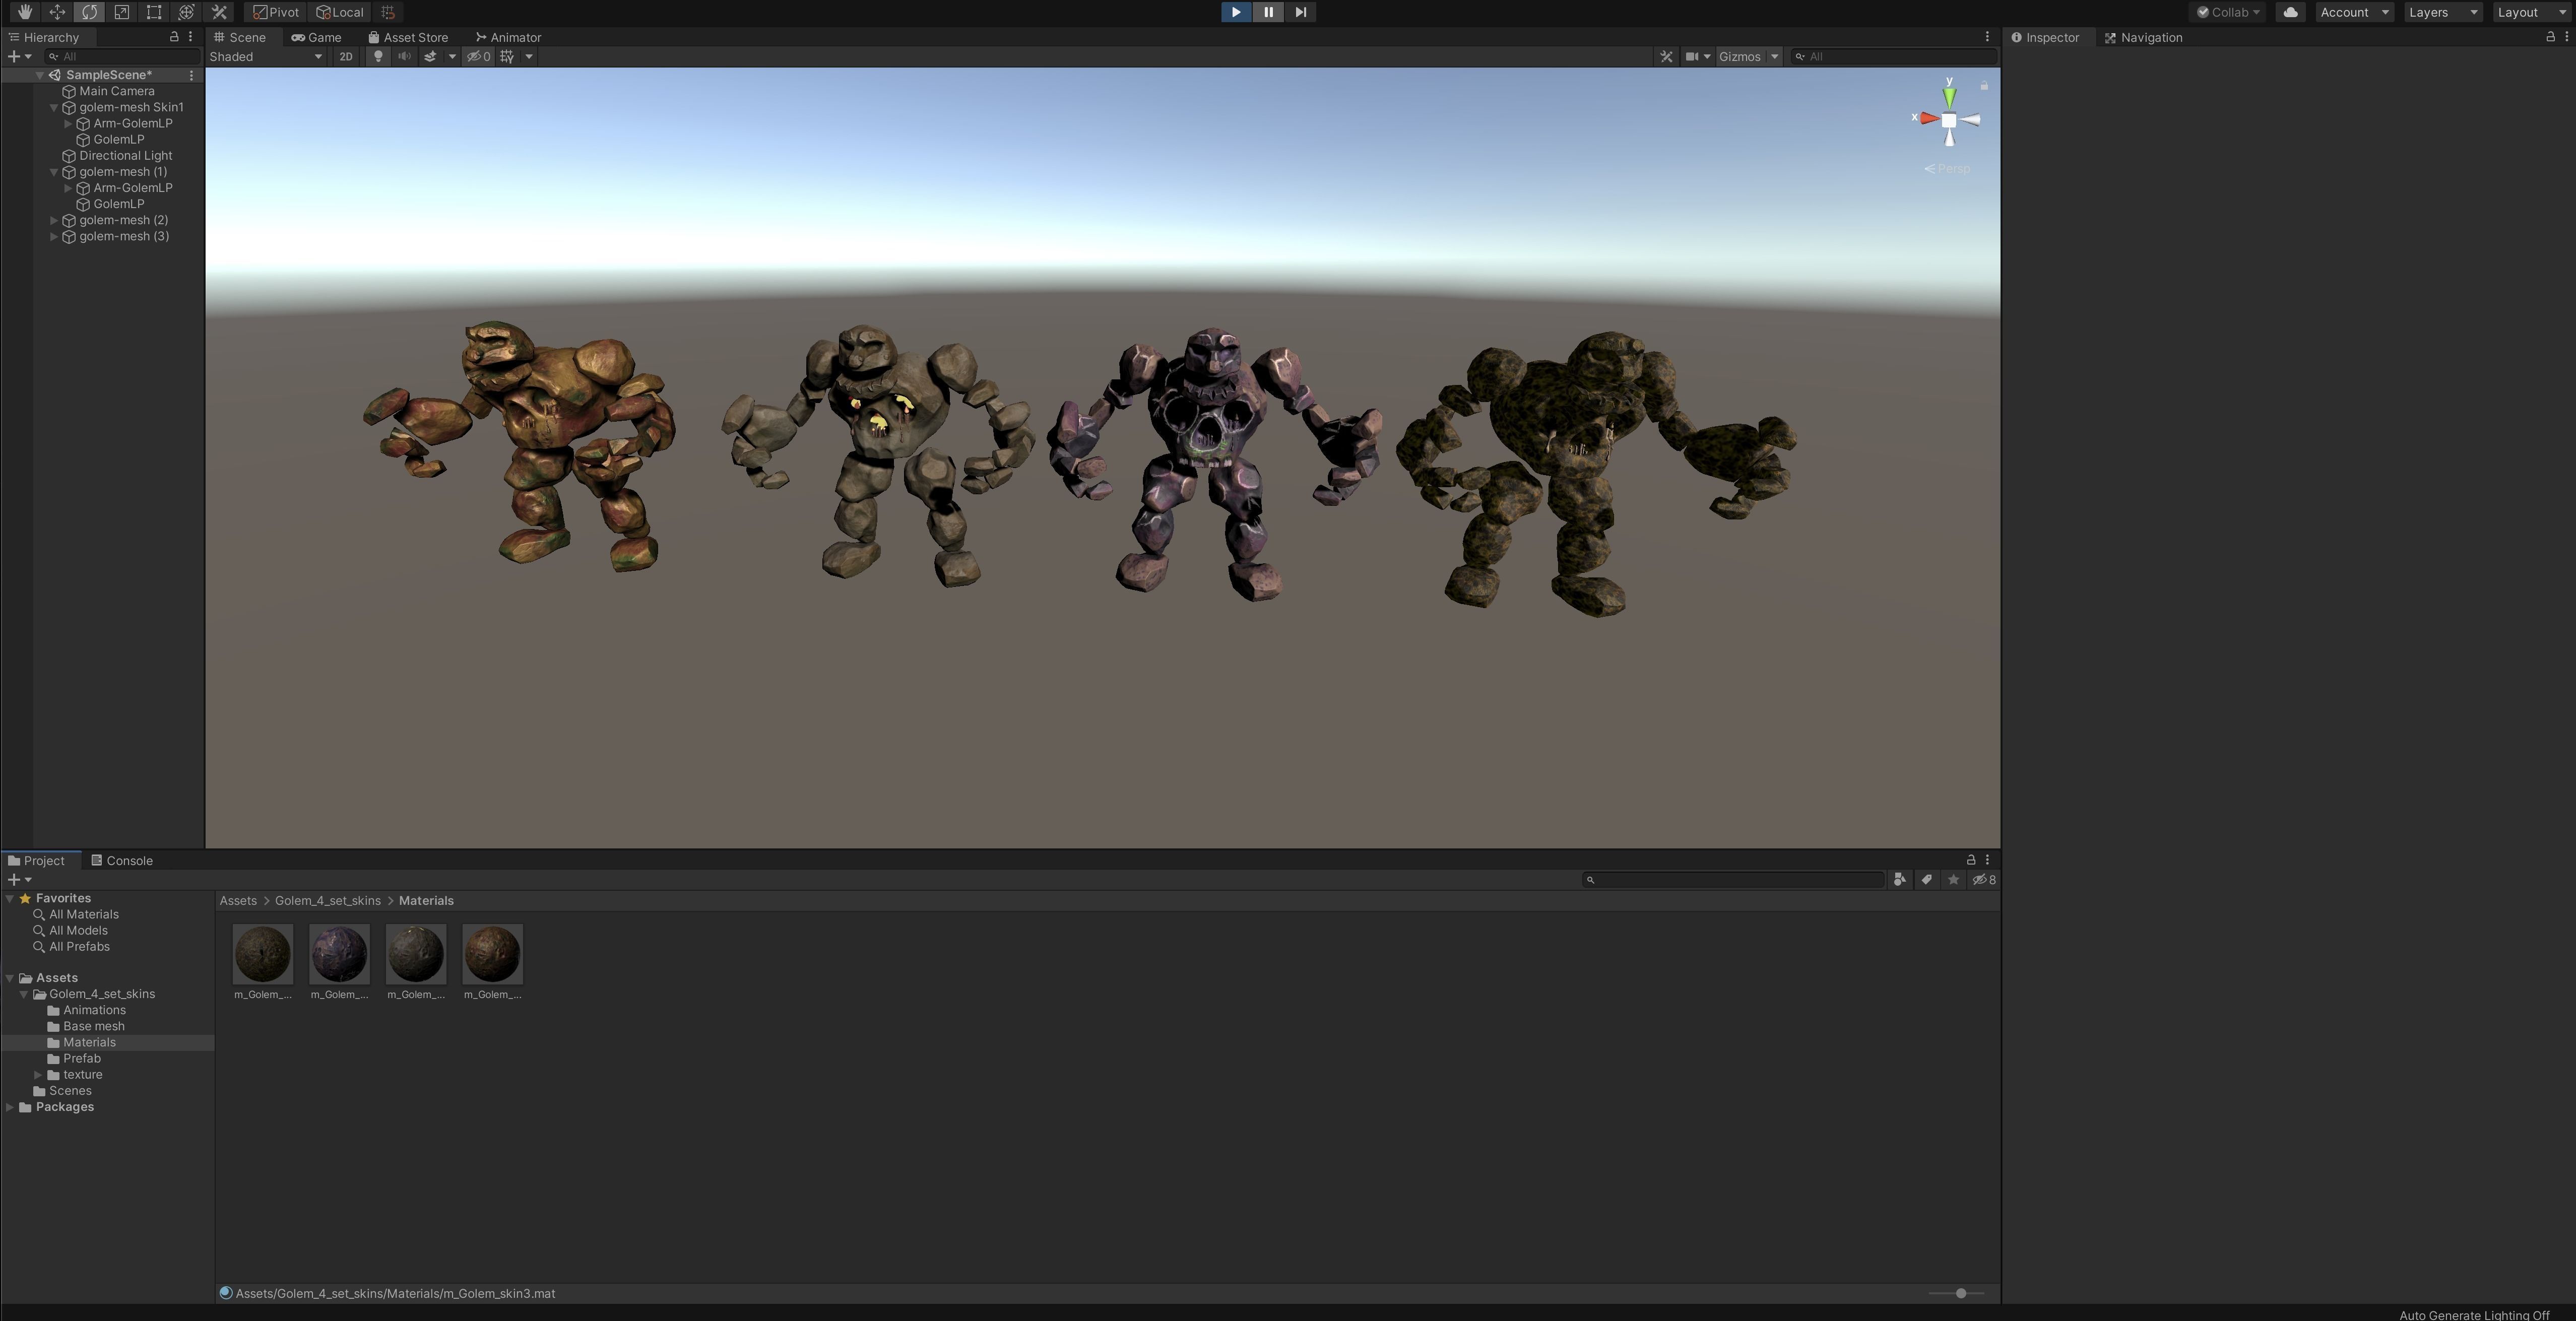The image size is (2576, 1321).
Task: Open the Layout dropdown
Action: click(x=2532, y=12)
